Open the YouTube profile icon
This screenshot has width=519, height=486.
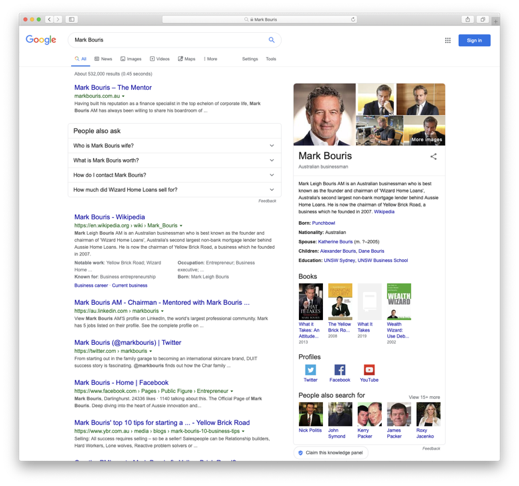point(369,370)
